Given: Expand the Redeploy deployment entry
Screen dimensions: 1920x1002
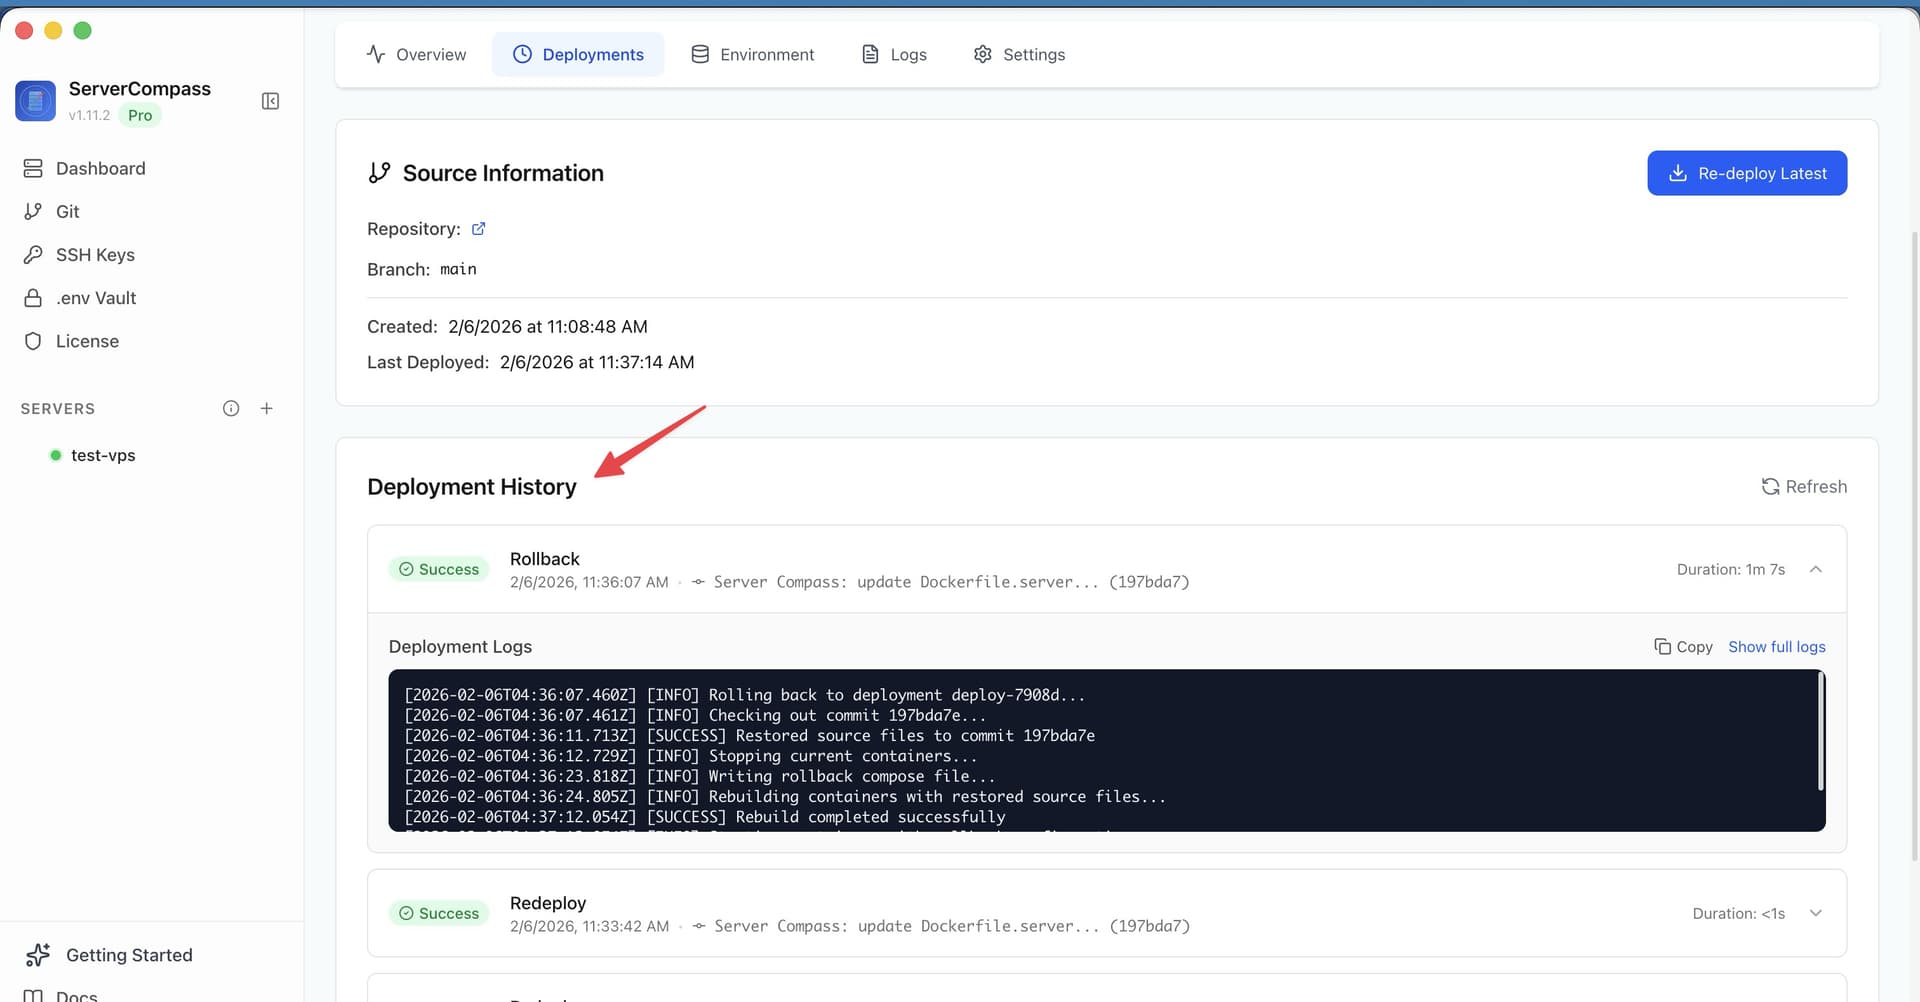Looking at the screenshot, I should (x=1816, y=912).
